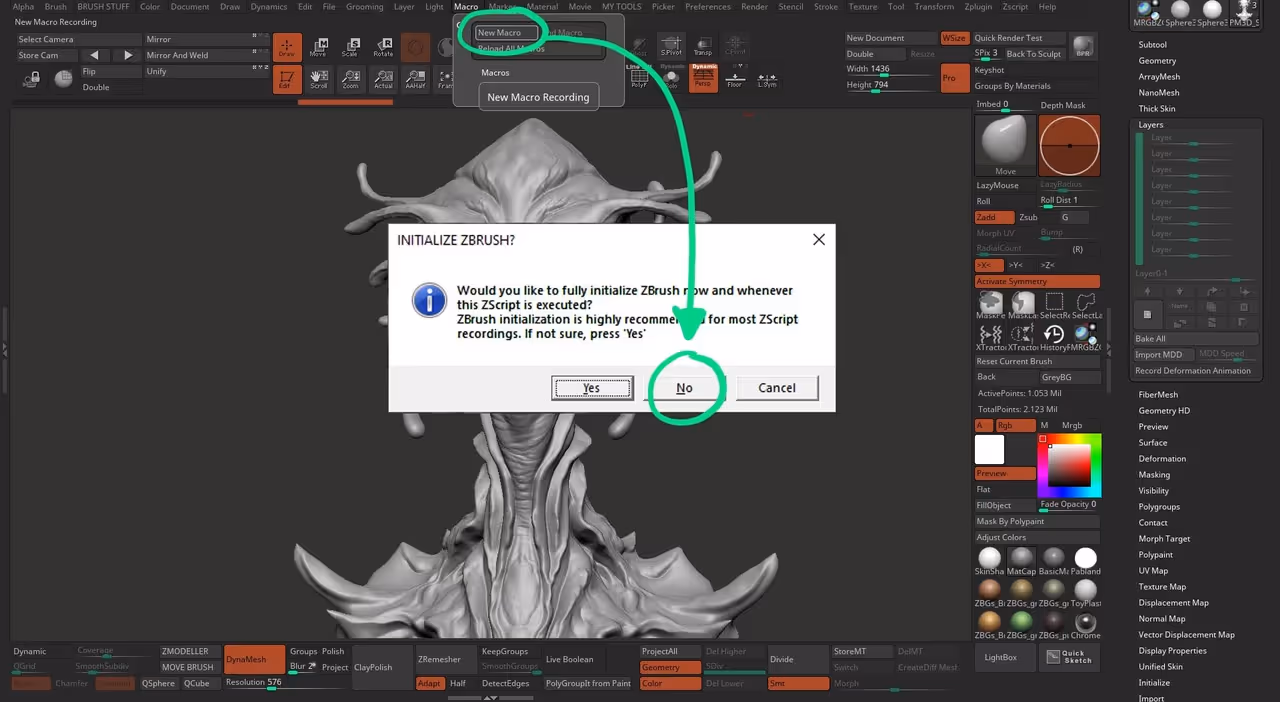Click the Zoom canvas icon
The width and height of the screenshot is (1280, 702).
pyautogui.click(x=350, y=79)
